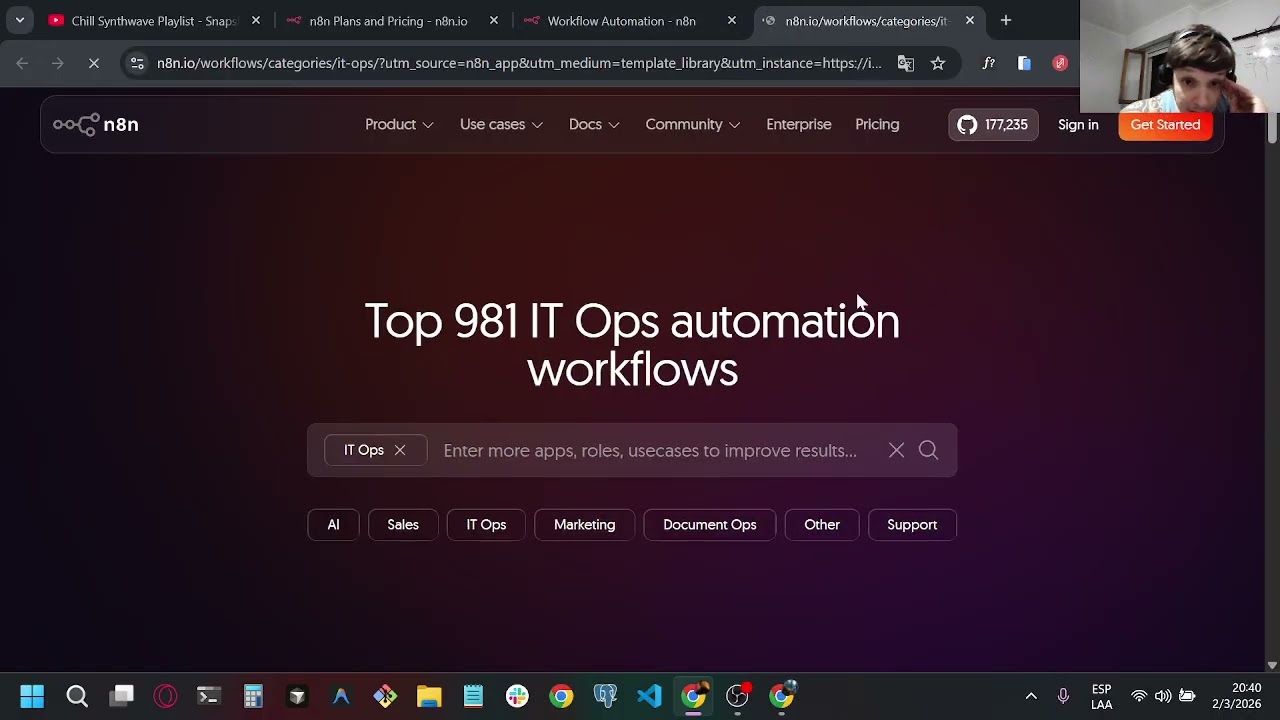Open Windows taskbar search
Image resolution: width=1280 pixels, height=720 pixels.
(x=77, y=696)
